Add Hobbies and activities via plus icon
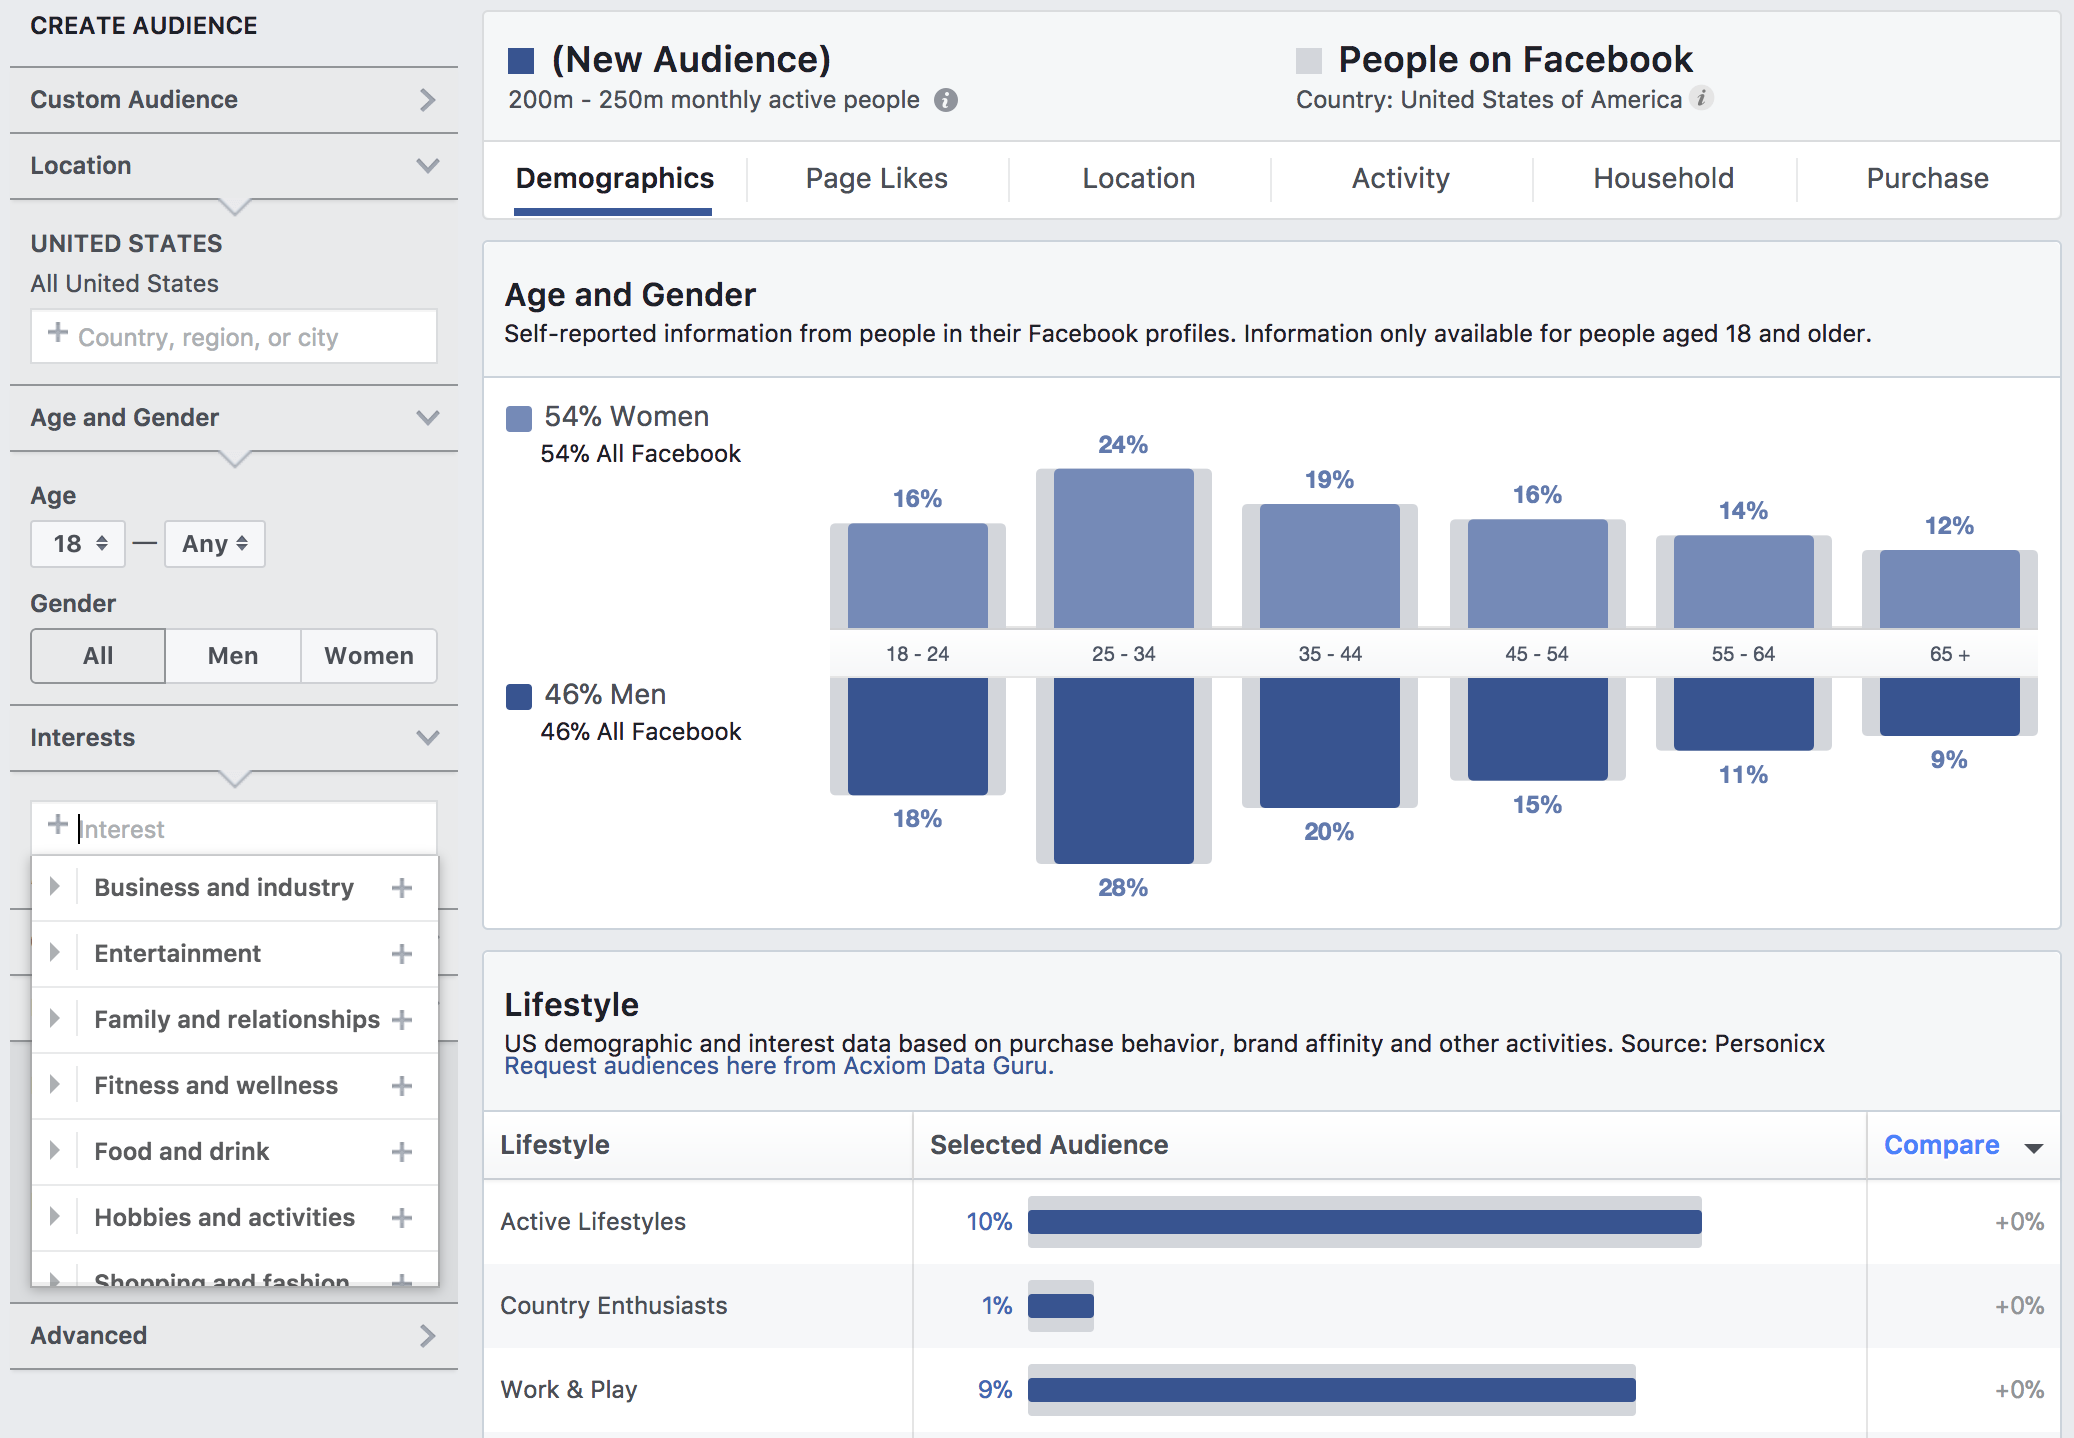2074x1438 pixels. coord(402,1218)
